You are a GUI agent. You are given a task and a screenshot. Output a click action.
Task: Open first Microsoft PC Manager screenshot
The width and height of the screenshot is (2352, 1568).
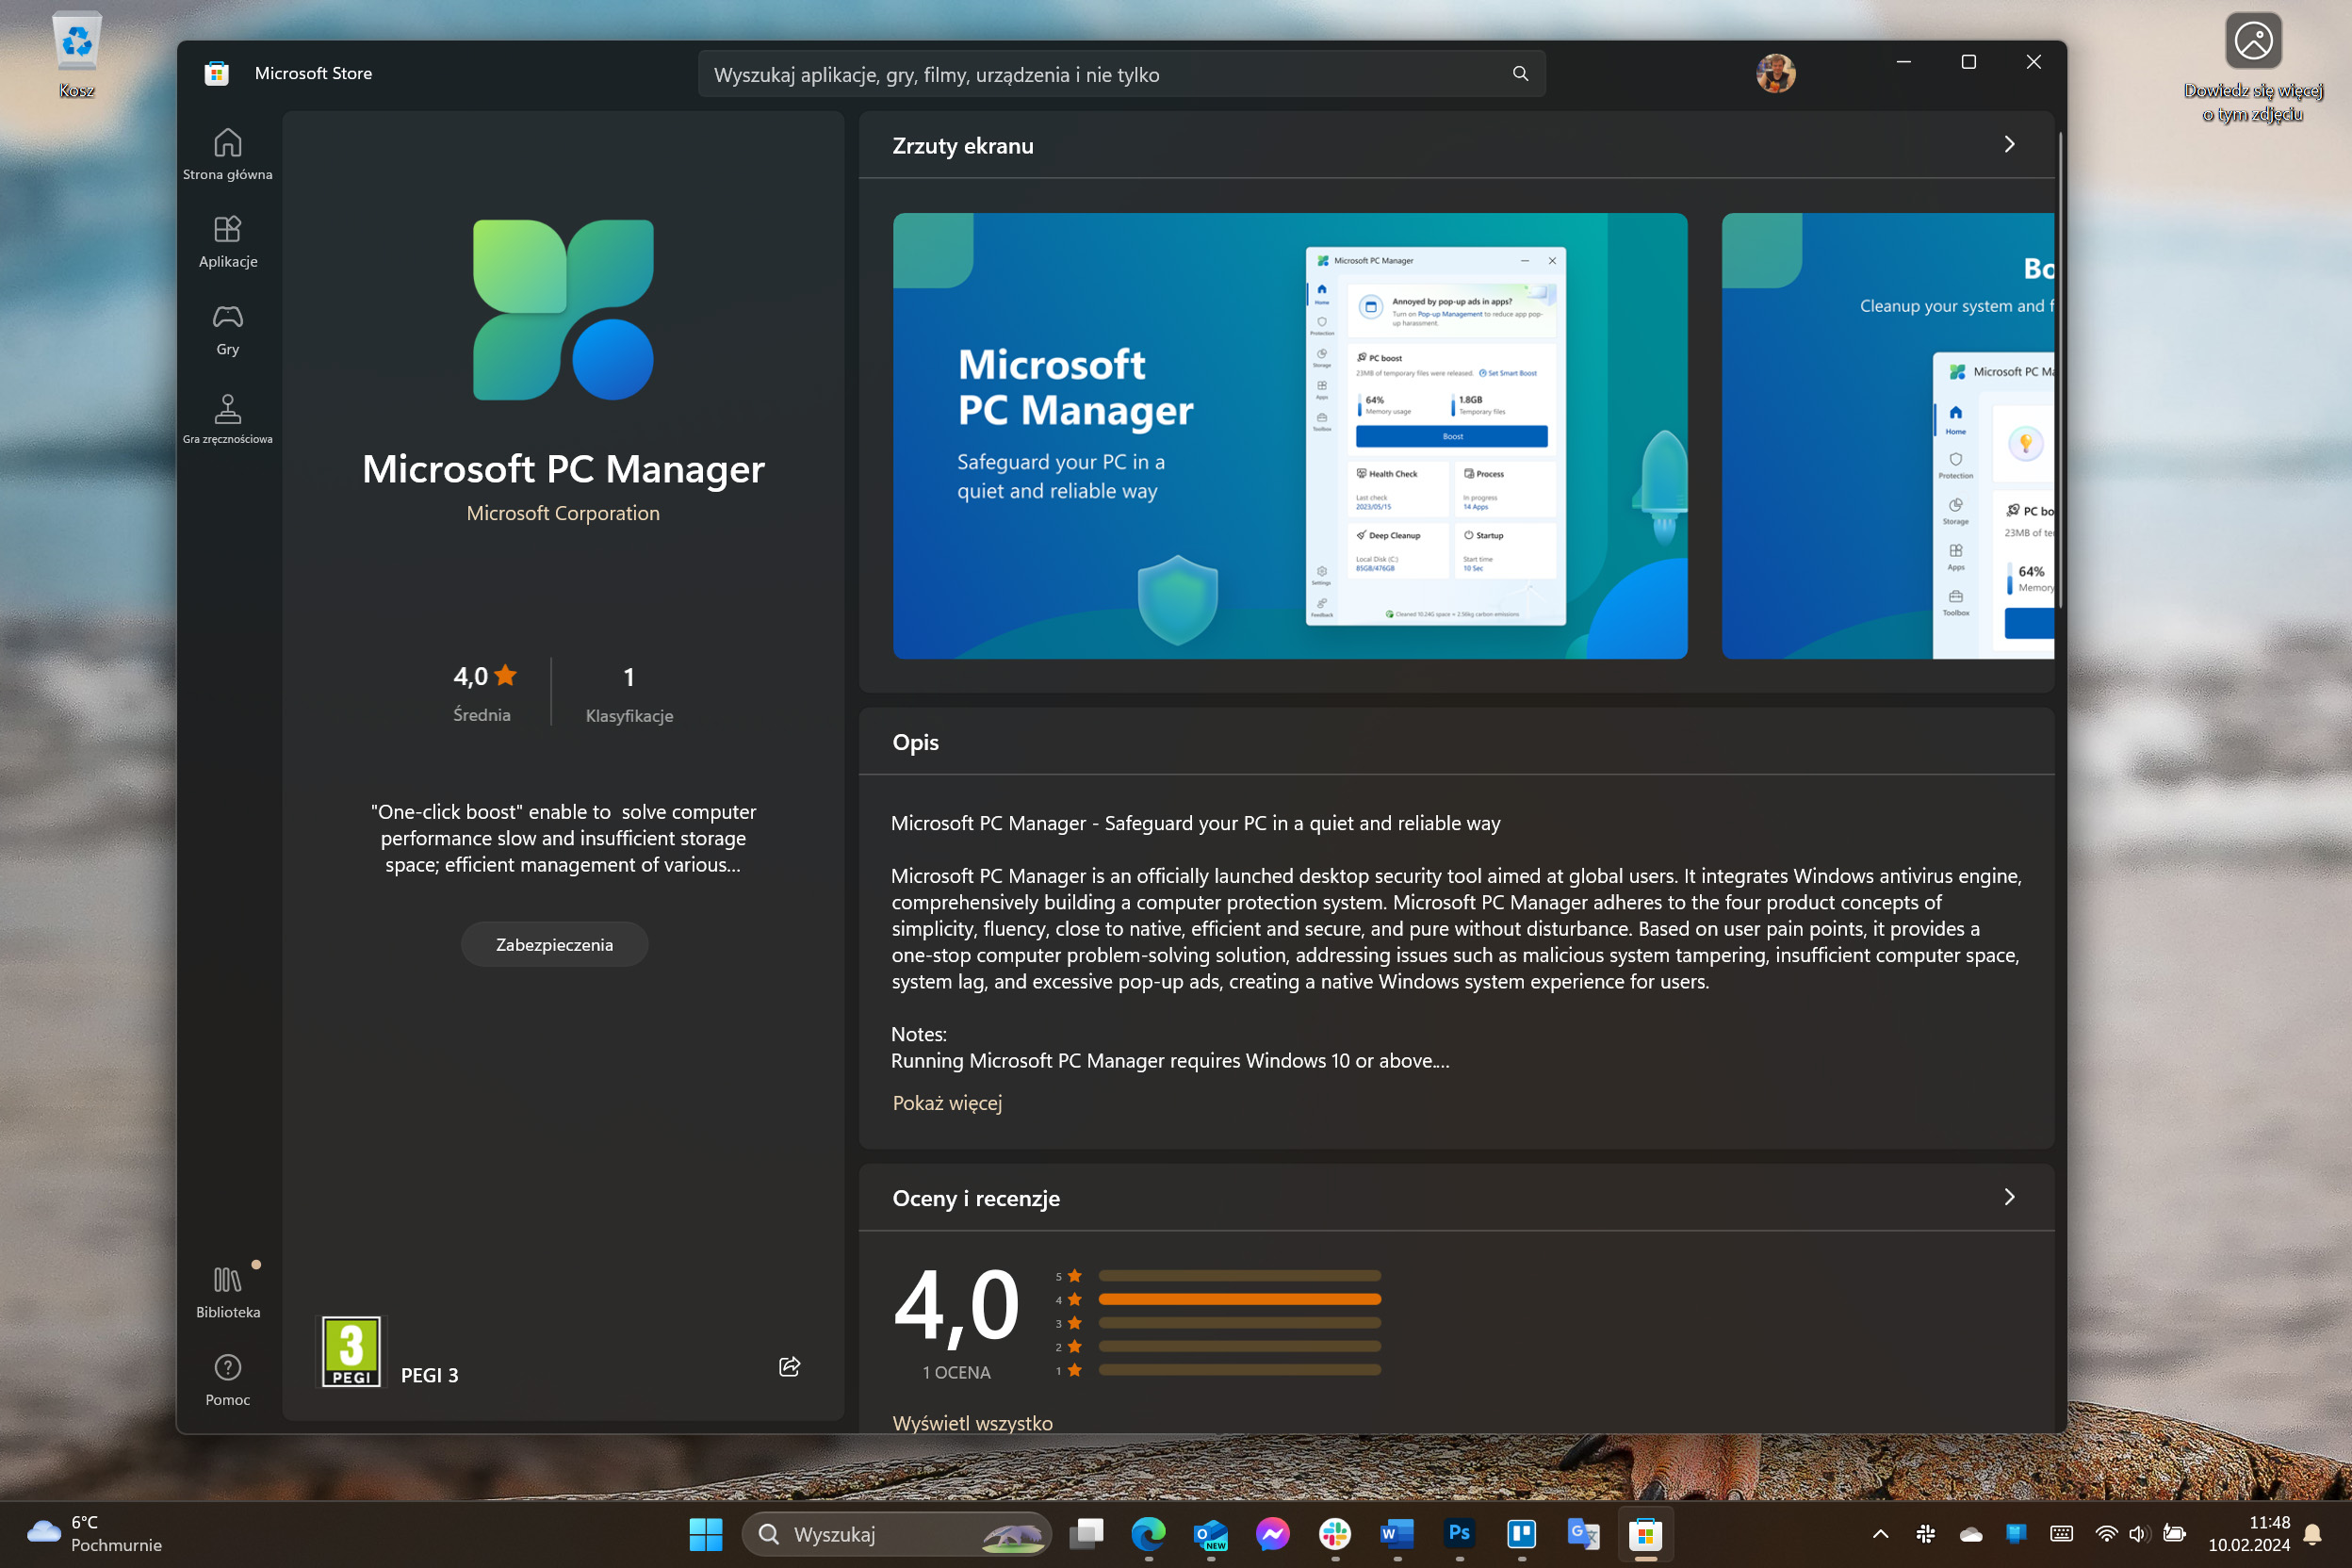[x=1290, y=436]
